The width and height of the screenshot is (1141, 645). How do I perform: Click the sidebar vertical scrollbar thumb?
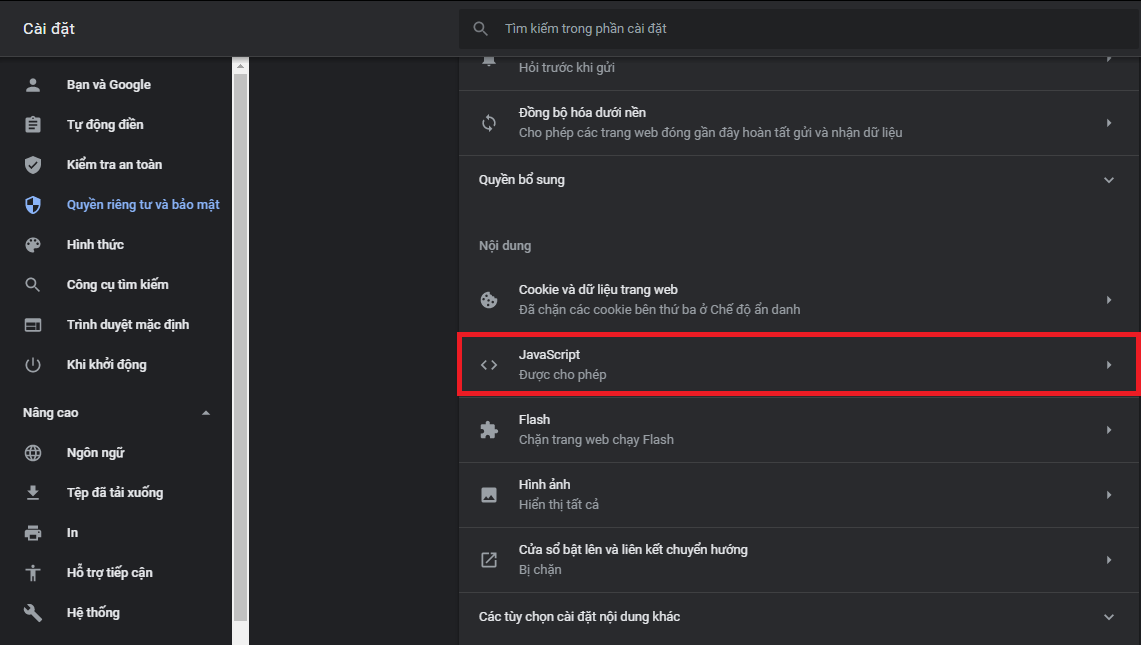240,348
